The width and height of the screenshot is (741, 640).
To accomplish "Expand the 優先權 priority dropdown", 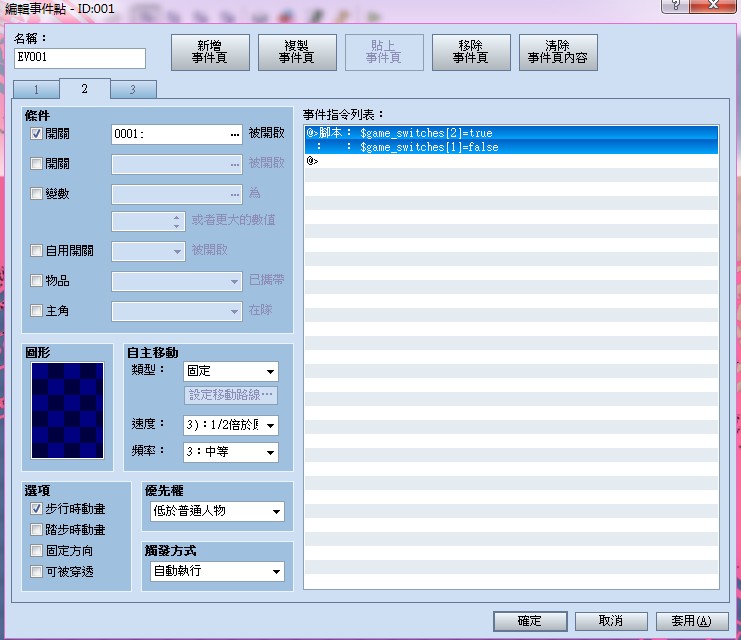I will [x=217, y=511].
